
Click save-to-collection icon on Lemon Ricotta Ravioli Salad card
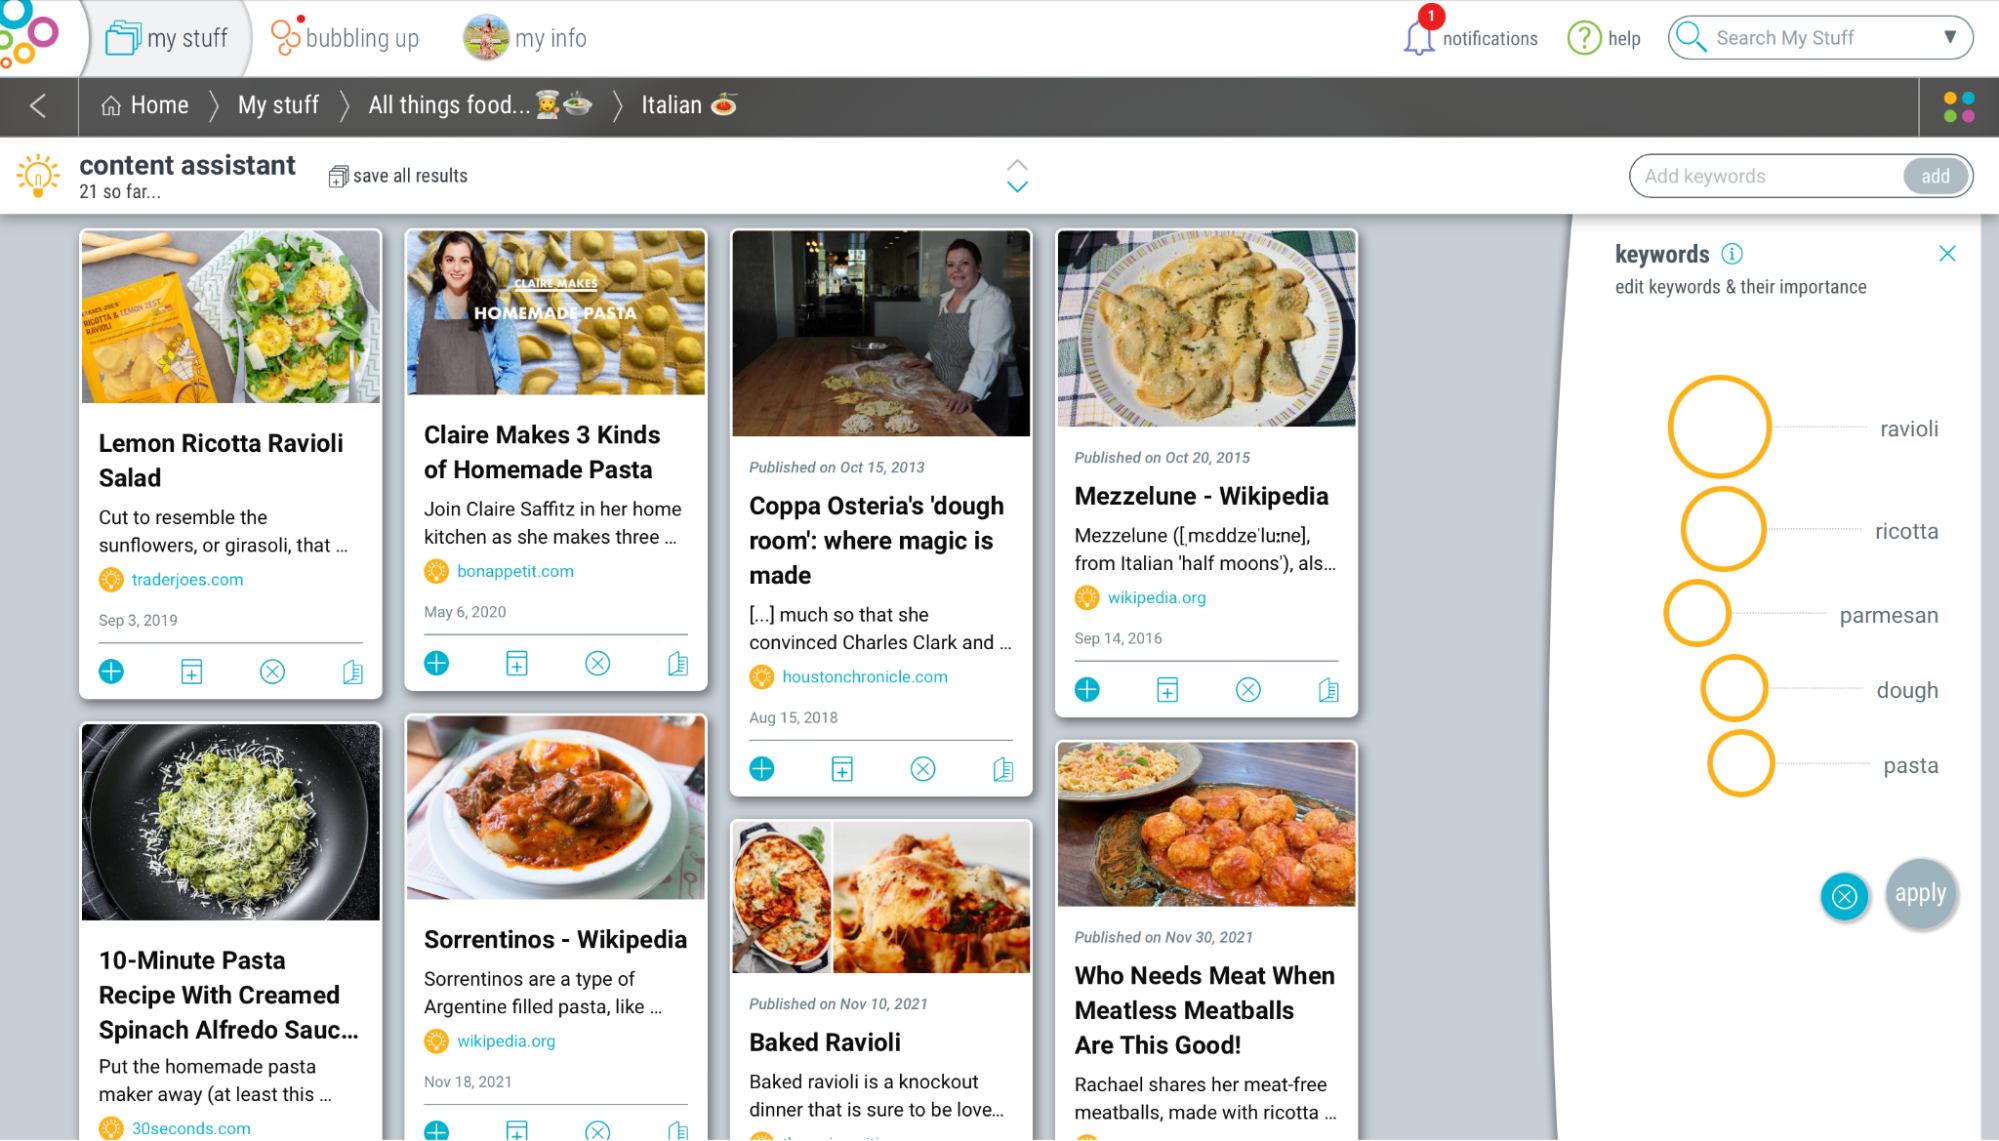click(192, 672)
